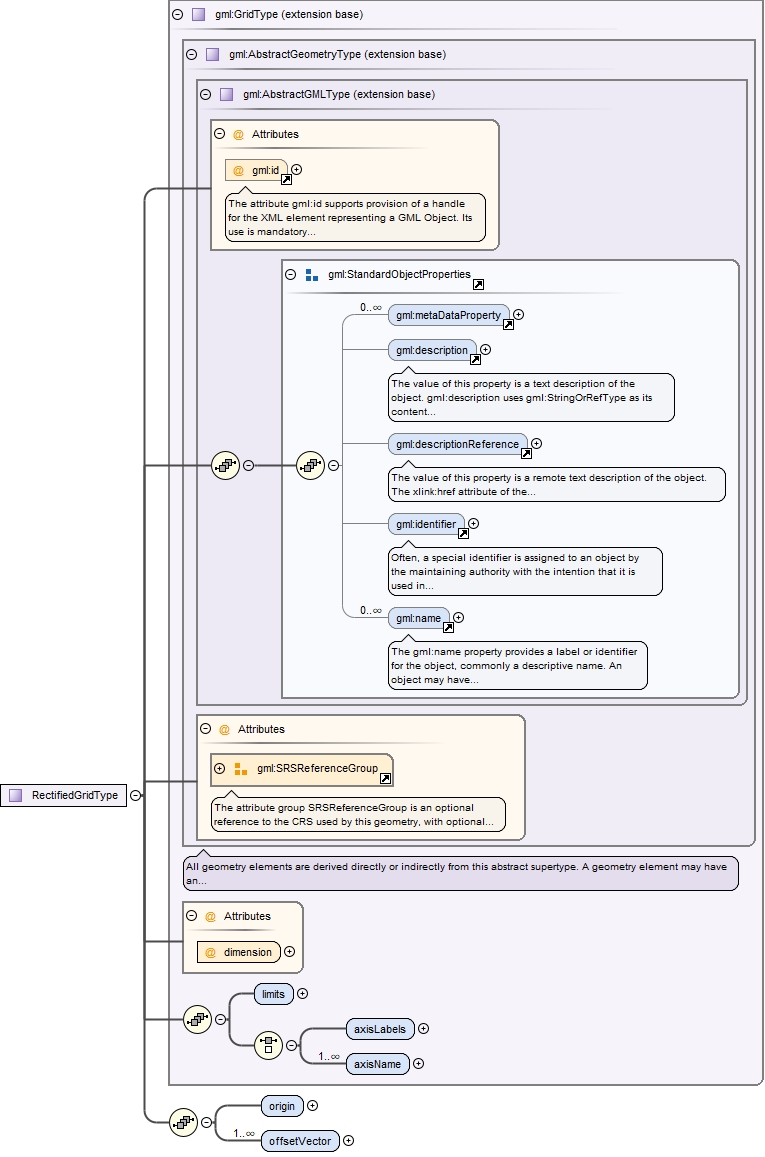
Task: Follow gml:SRSReferenceGroup reference arrow
Action: (x=385, y=778)
